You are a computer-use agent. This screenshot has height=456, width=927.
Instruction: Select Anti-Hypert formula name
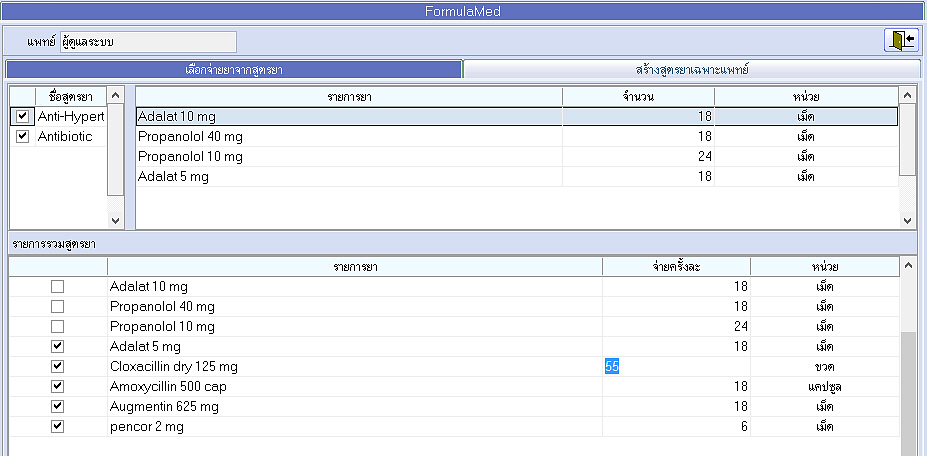coord(71,117)
